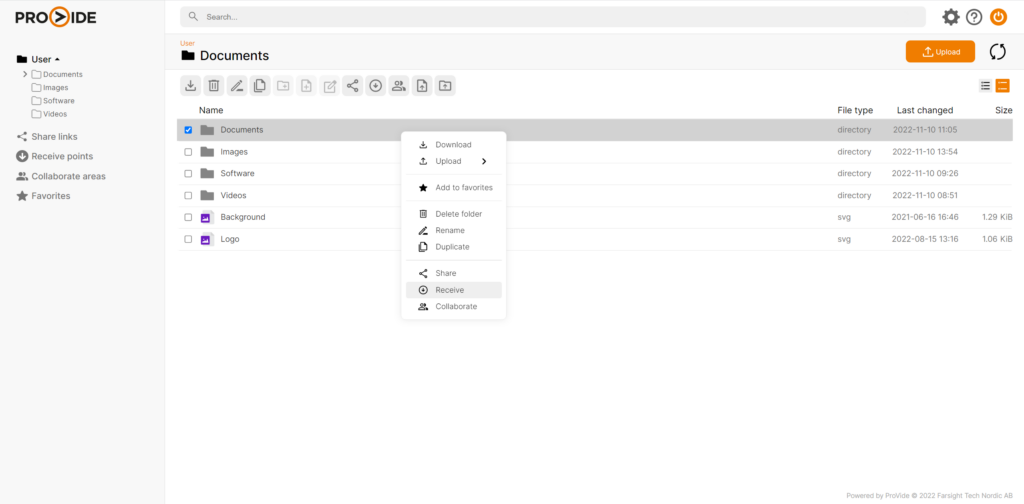Collapse the User root caret in sidebar
Viewport: 1024px width, 504px height.
click(57, 59)
